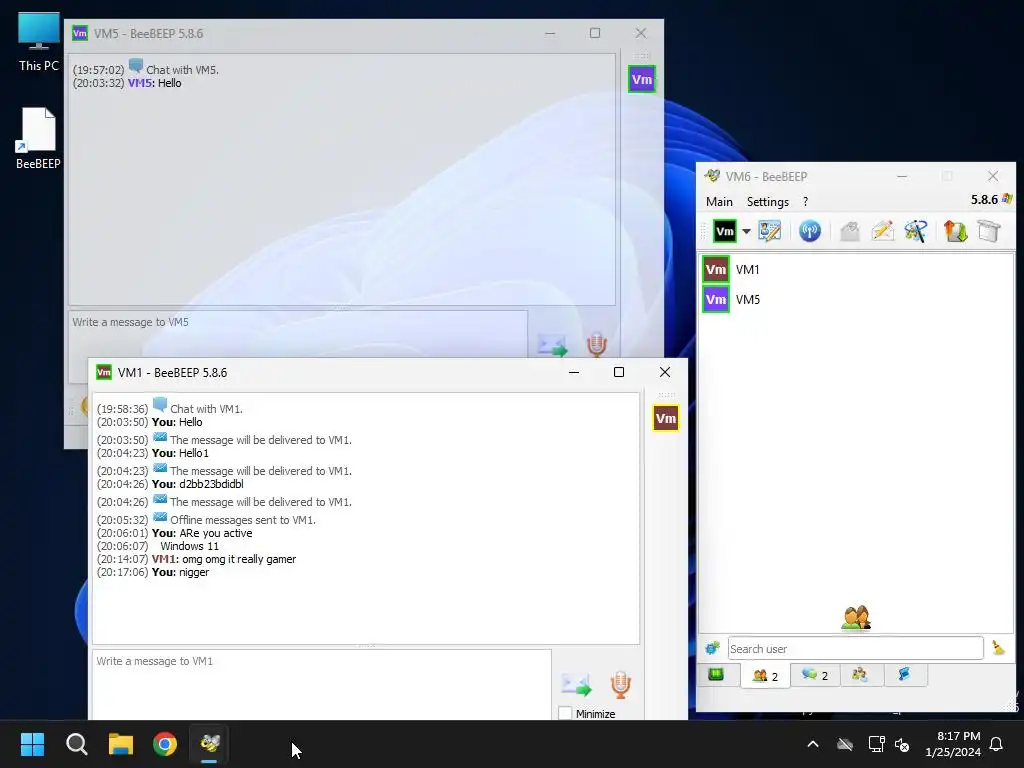Click the cloud icon in the system tray

click(845, 744)
